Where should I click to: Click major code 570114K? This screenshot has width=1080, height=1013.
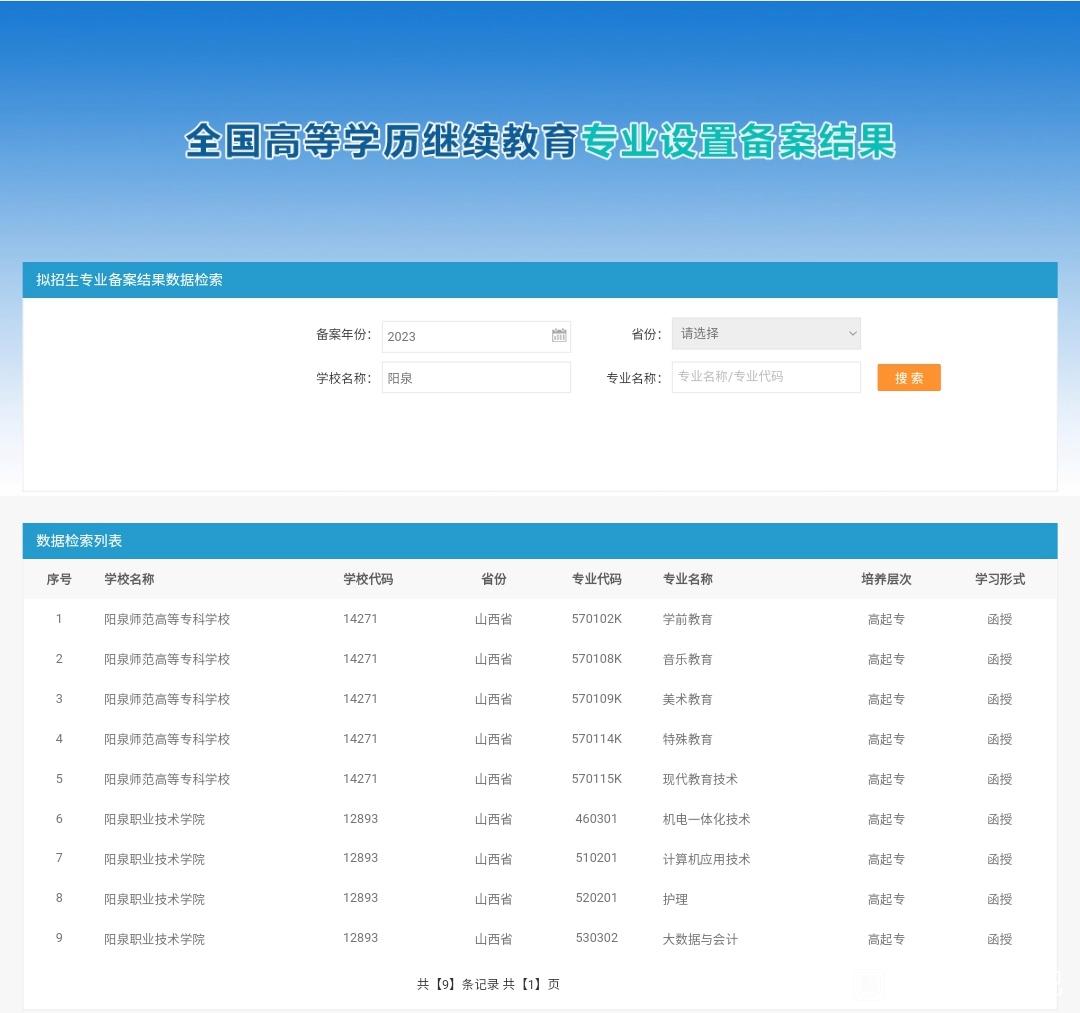(x=596, y=738)
